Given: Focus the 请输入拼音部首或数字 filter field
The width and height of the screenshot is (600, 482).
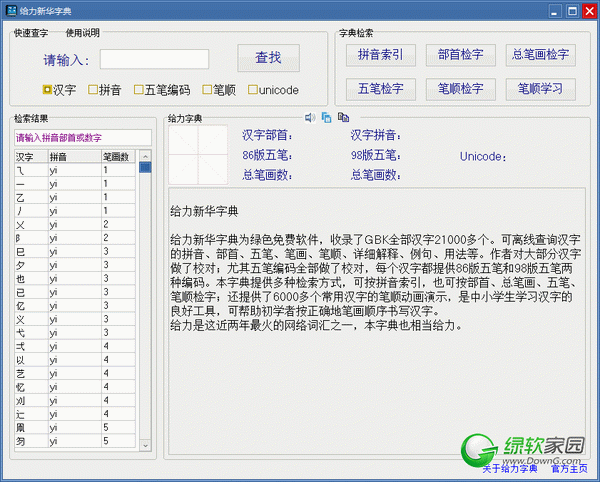Looking at the screenshot, I should [x=83, y=138].
